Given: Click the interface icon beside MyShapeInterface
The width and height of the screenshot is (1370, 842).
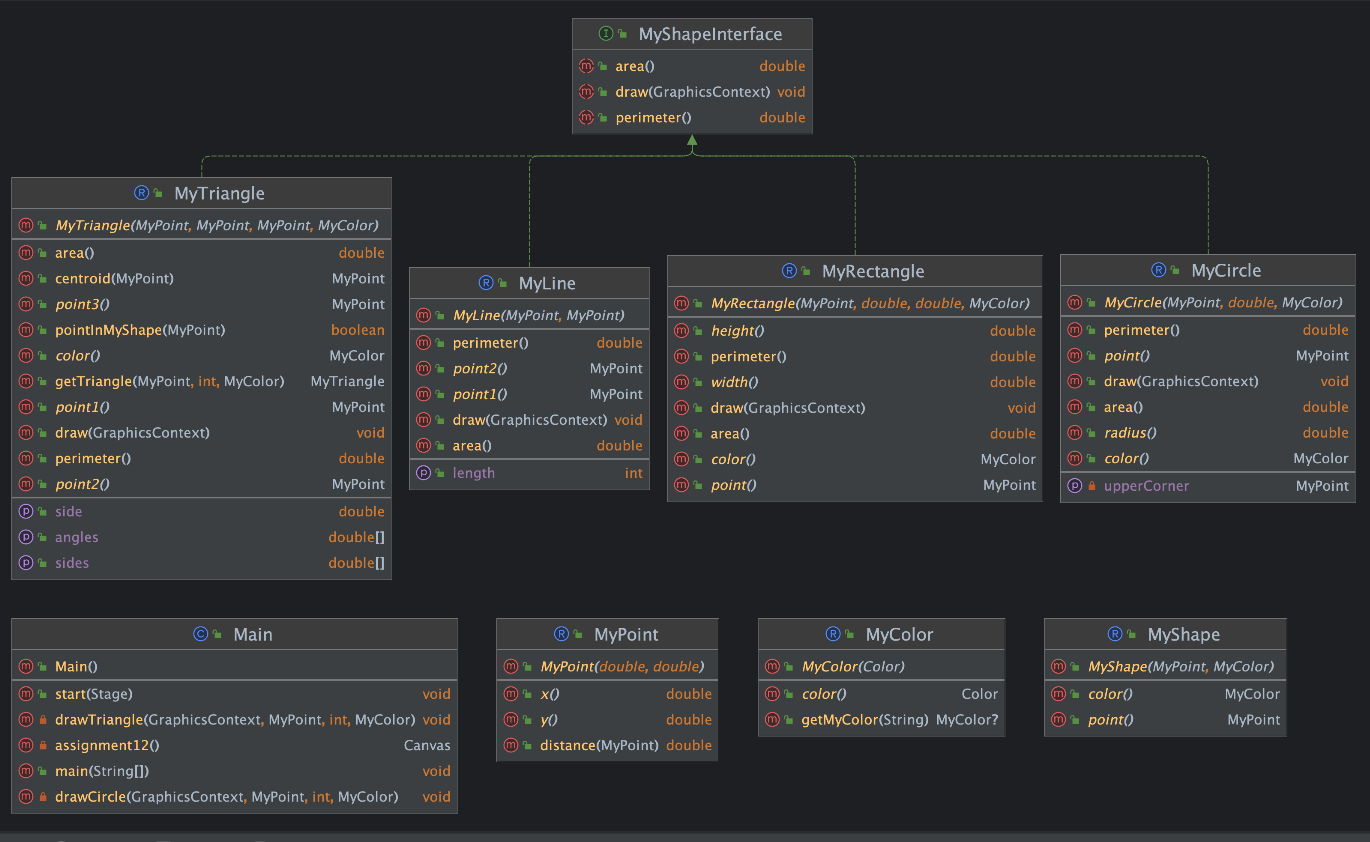Looking at the screenshot, I should (x=606, y=34).
